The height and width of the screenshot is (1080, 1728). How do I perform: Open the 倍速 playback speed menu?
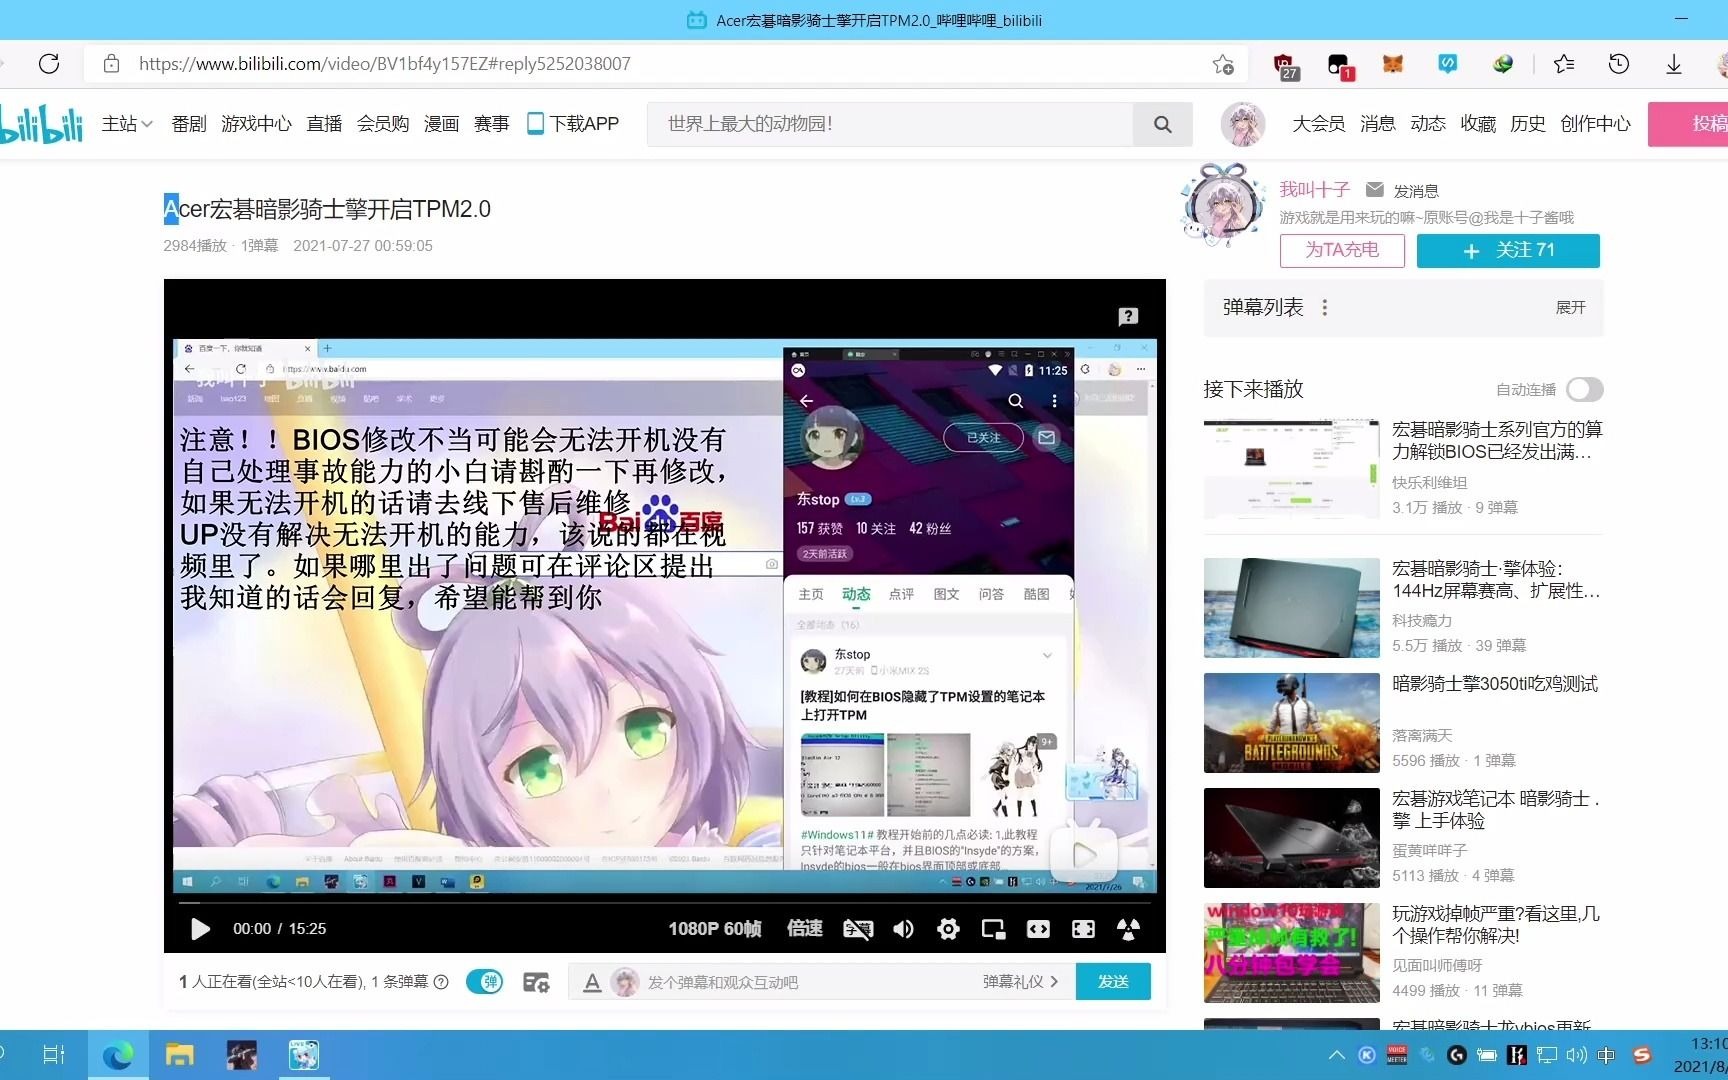[x=804, y=929]
